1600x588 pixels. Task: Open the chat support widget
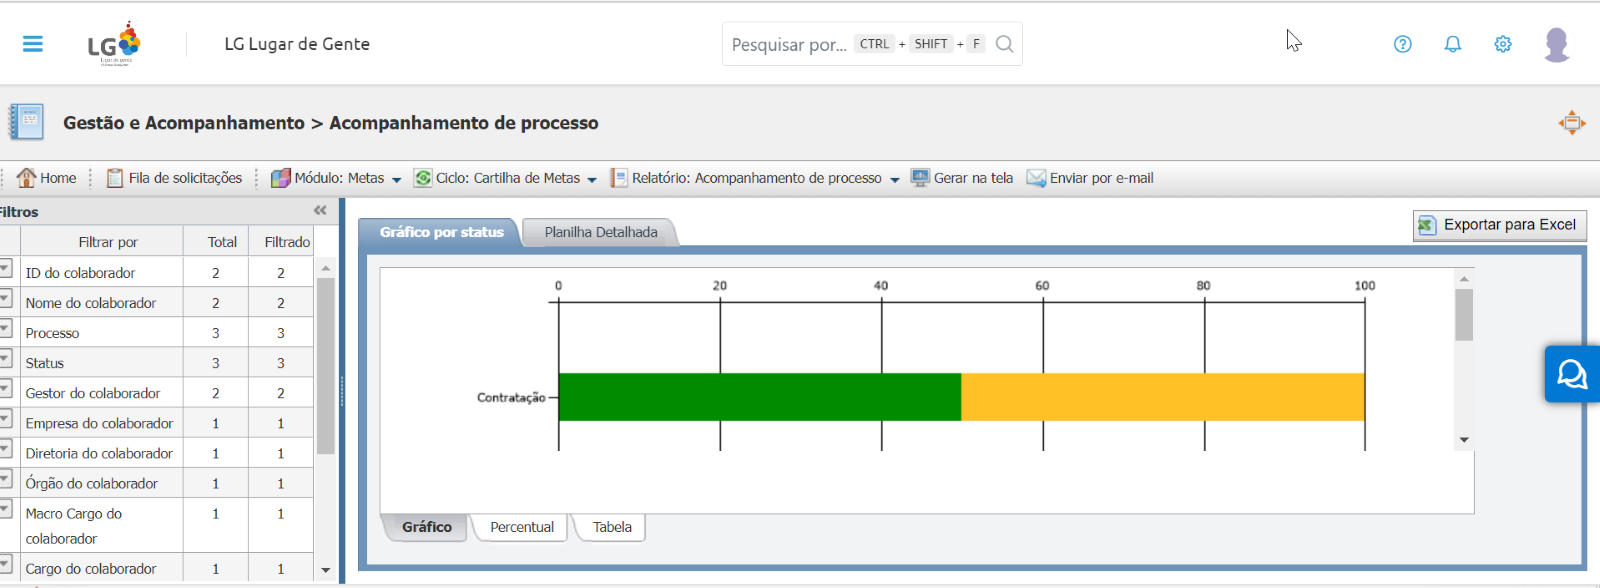1572,374
